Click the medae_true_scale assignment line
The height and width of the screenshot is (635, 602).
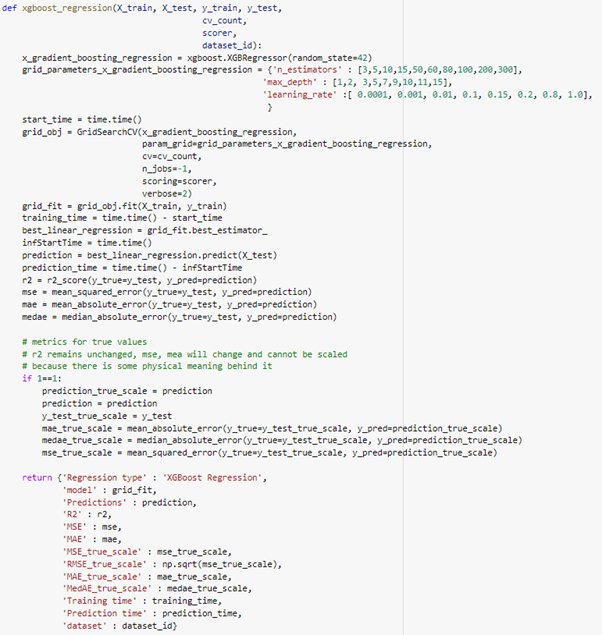click(x=282, y=440)
